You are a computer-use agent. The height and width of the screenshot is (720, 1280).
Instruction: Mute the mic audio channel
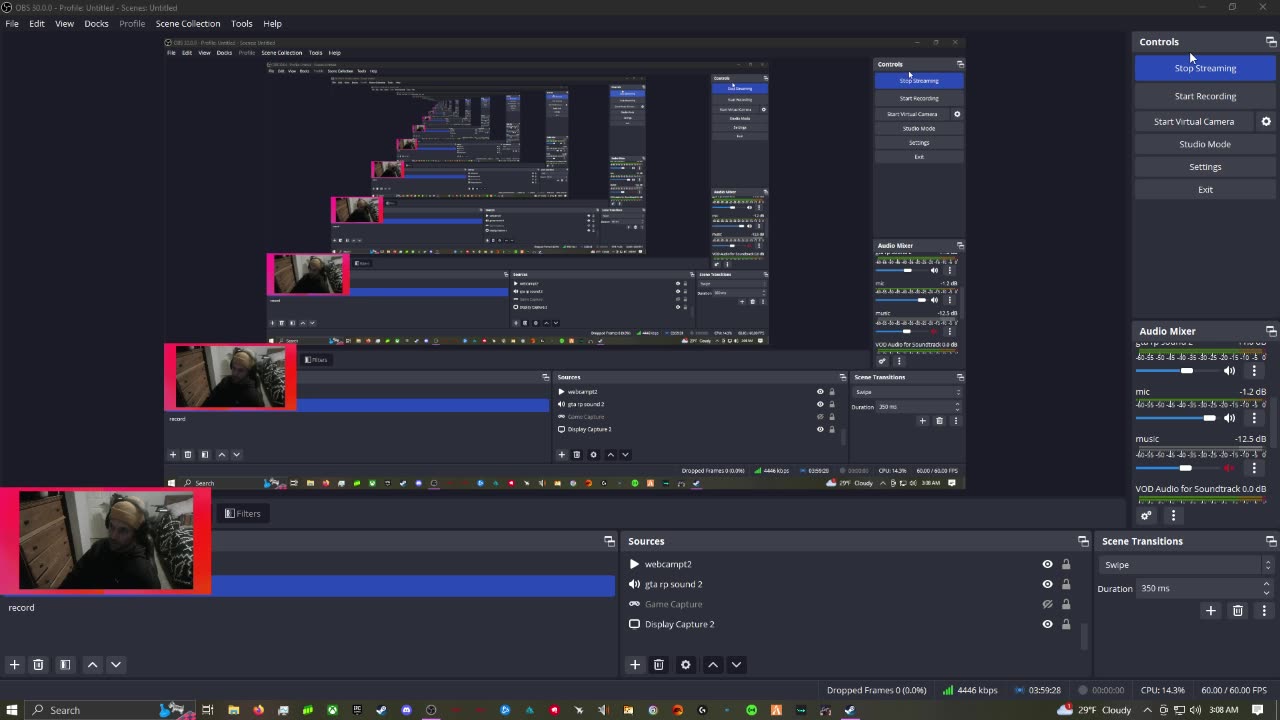coord(1230,418)
